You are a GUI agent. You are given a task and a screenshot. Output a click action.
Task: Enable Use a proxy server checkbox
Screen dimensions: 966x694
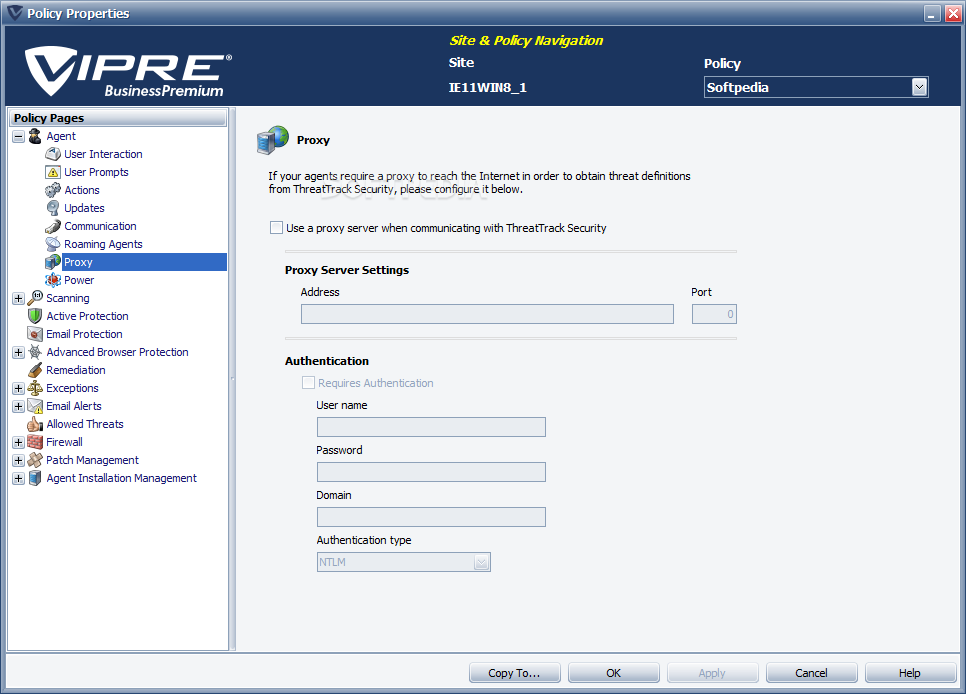(277, 228)
